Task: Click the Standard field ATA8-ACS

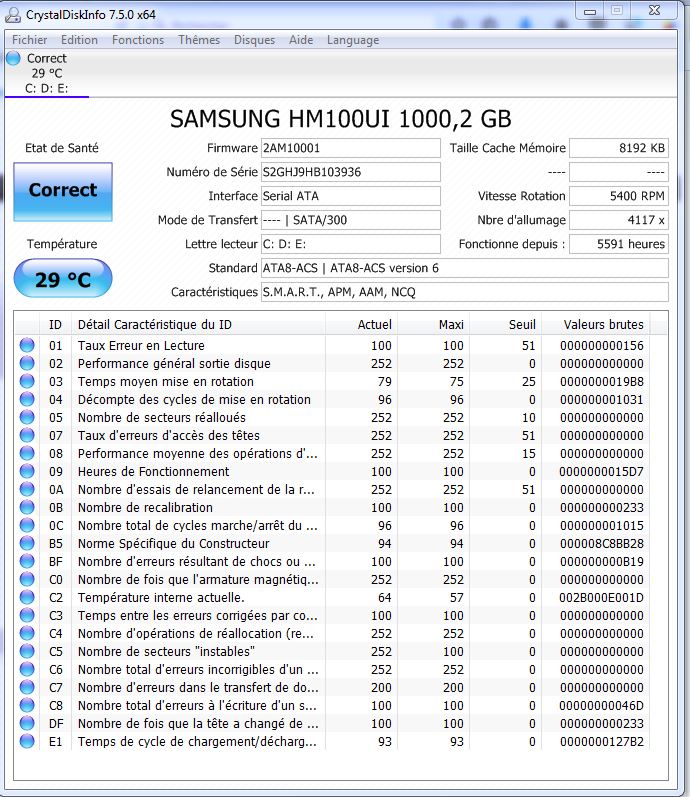Action: (x=464, y=268)
